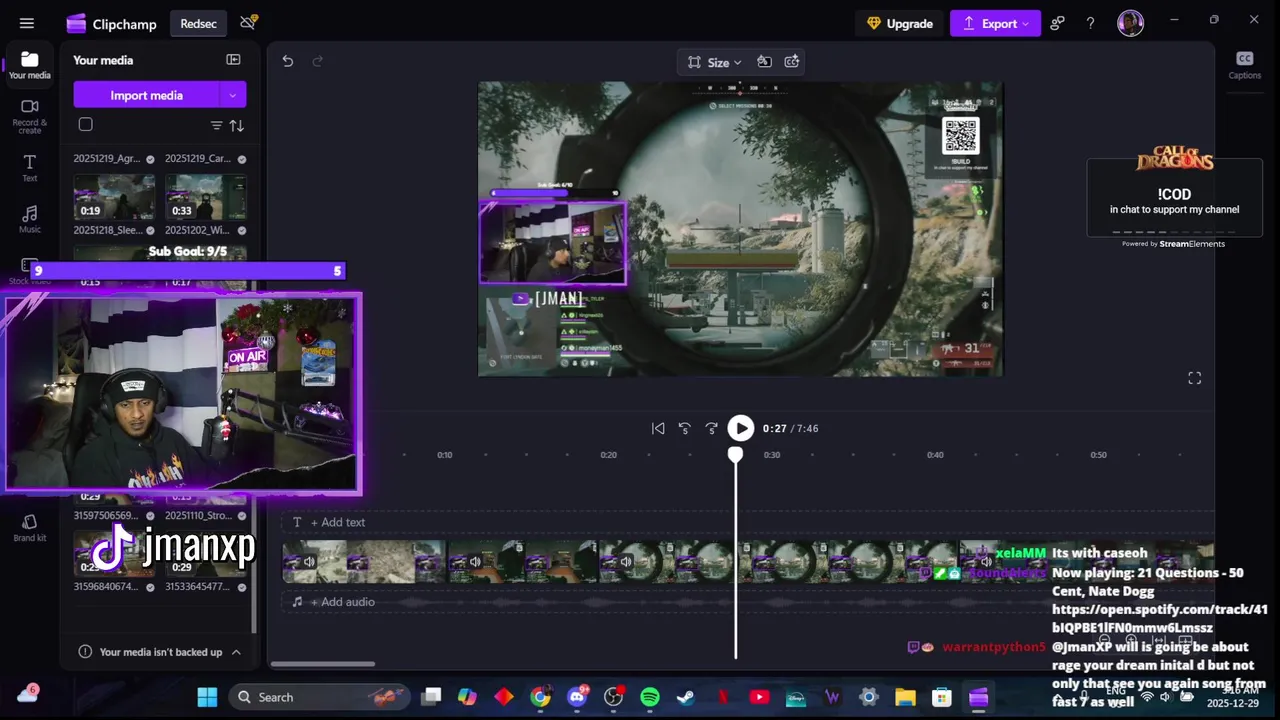Open File Explorer from the taskbar

click(x=905, y=697)
